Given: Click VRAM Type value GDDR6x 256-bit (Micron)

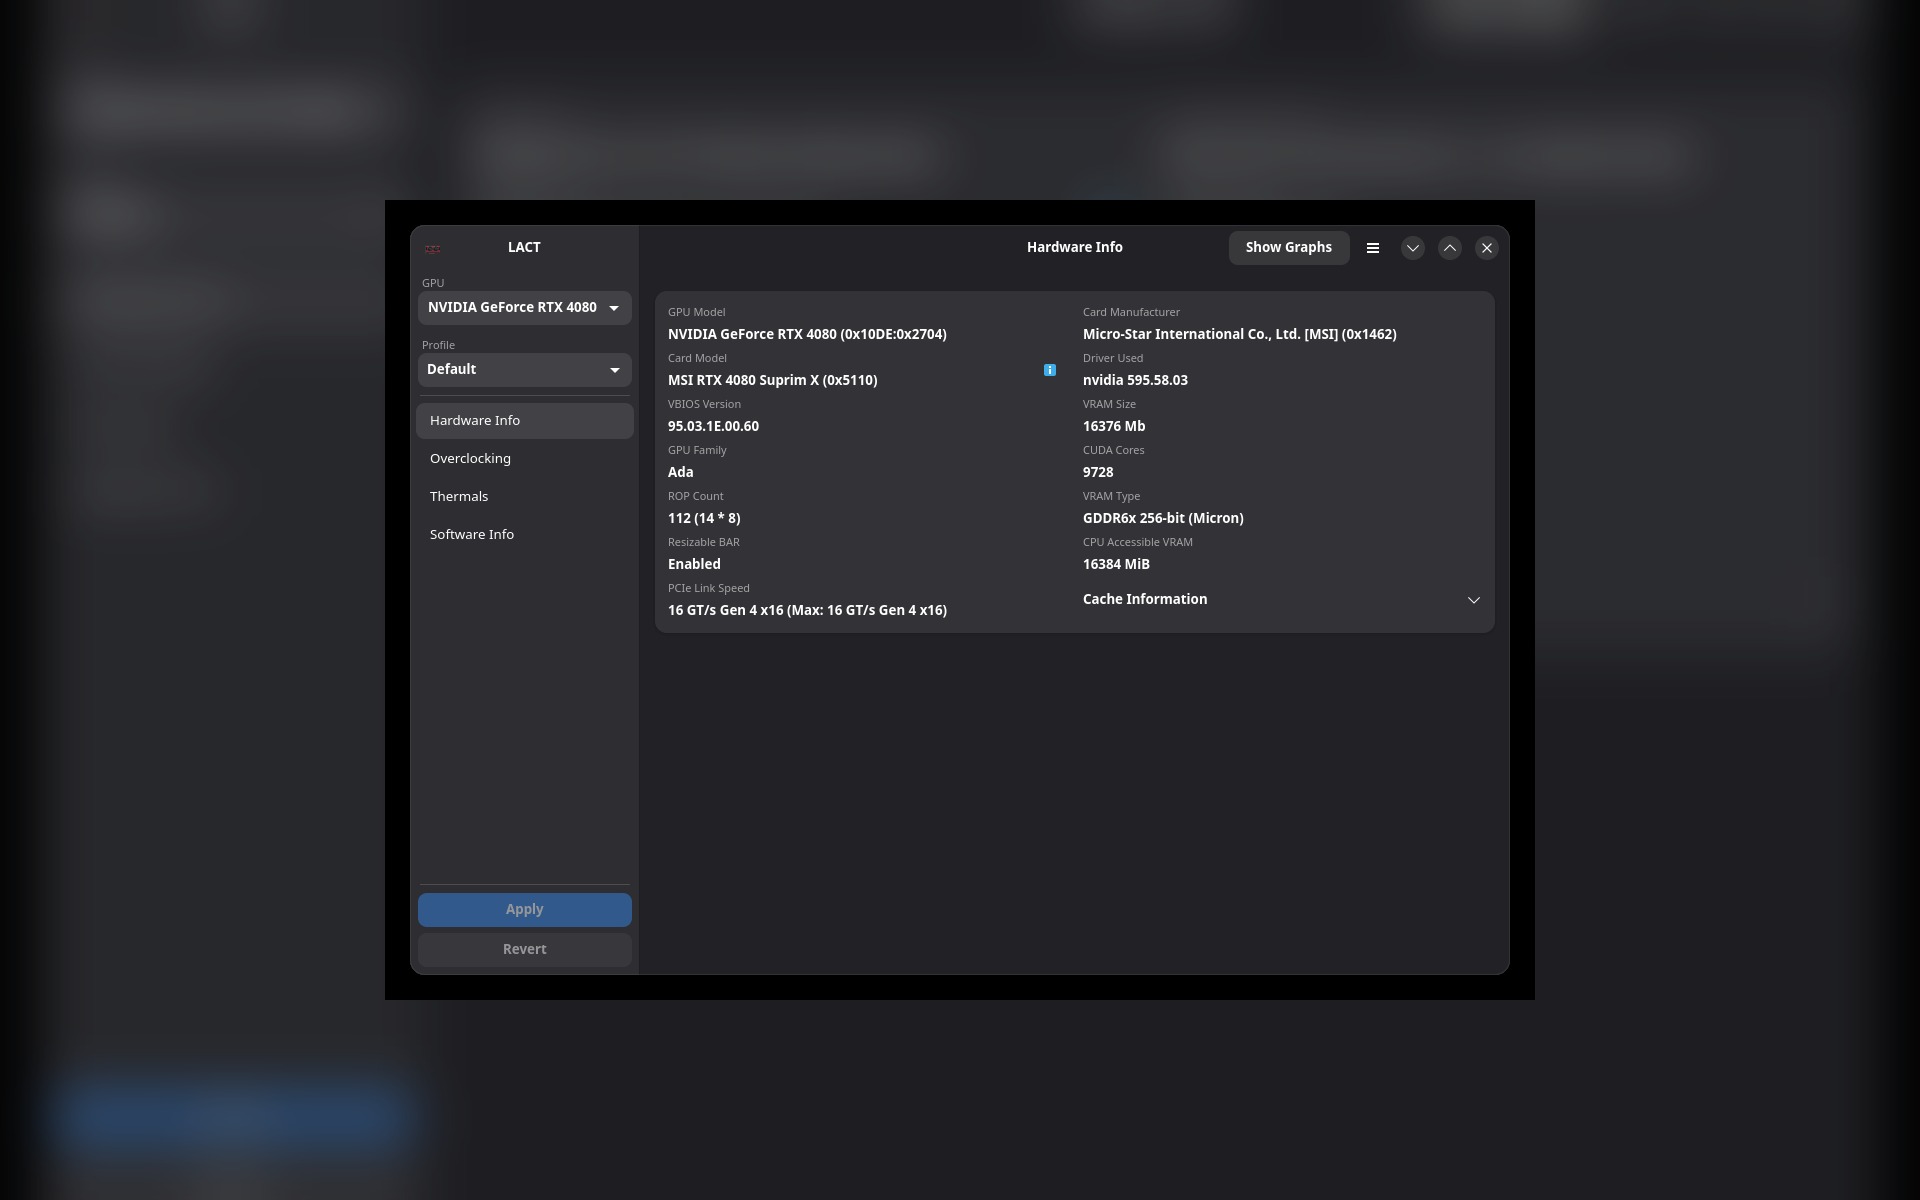Looking at the screenshot, I should pos(1163,518).
